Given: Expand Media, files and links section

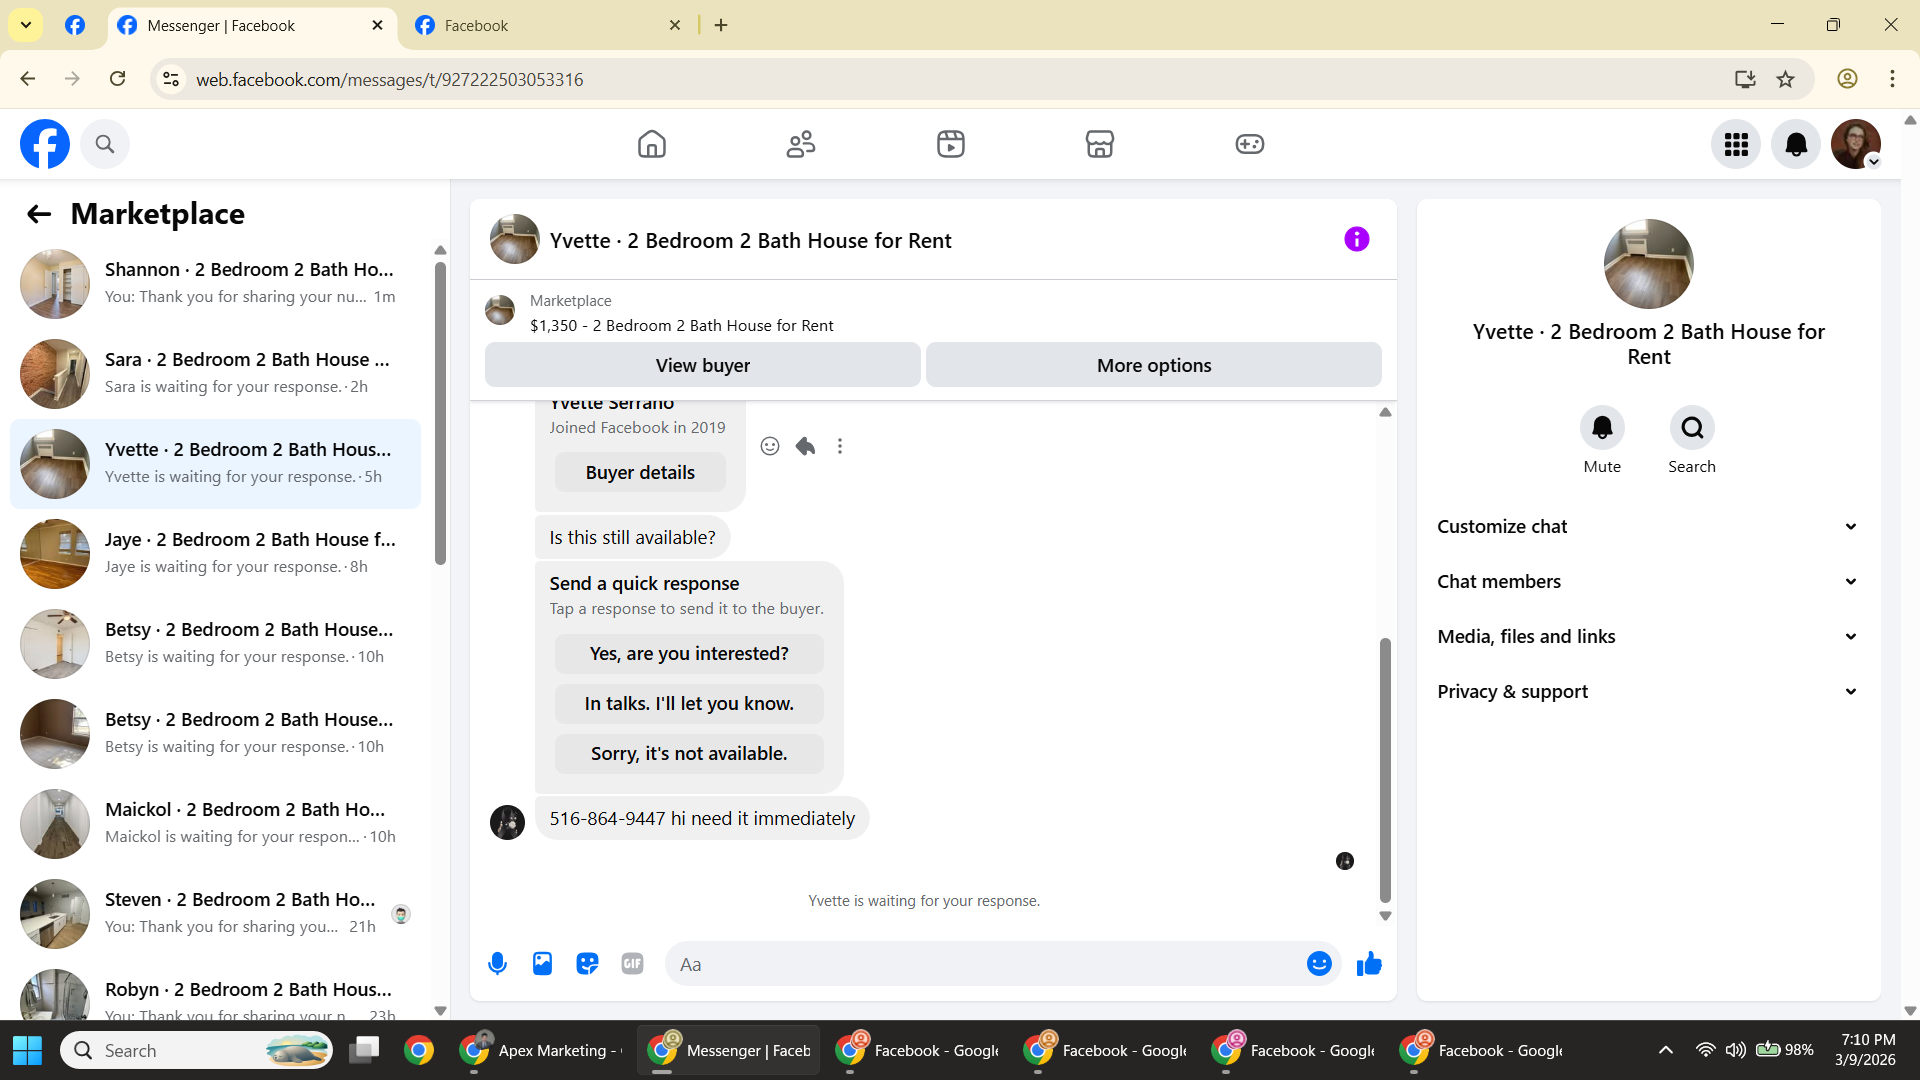Looking at the screenshot, I should point(1648,637).
